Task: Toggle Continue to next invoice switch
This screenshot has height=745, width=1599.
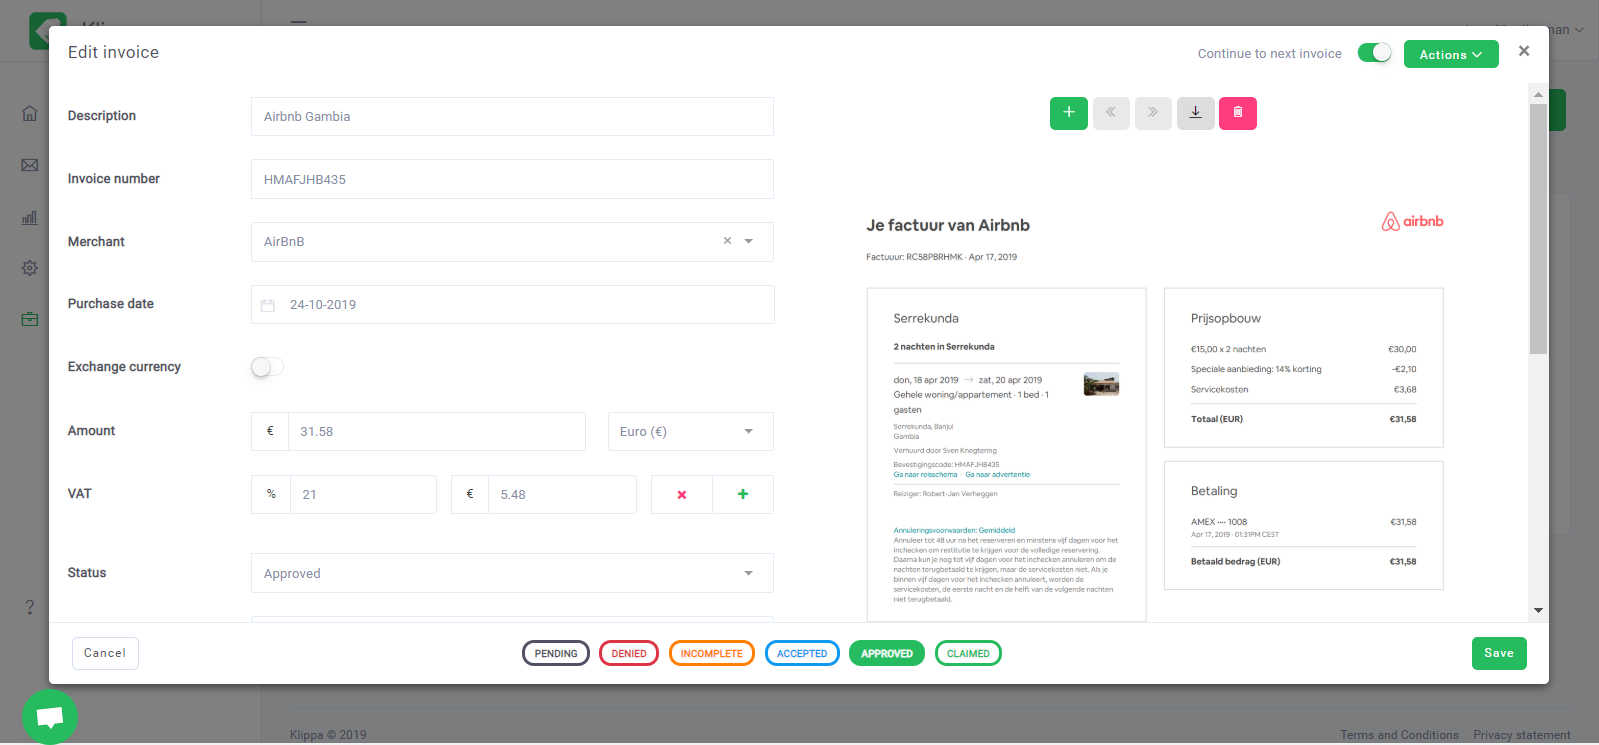Action: point(1375,53)
